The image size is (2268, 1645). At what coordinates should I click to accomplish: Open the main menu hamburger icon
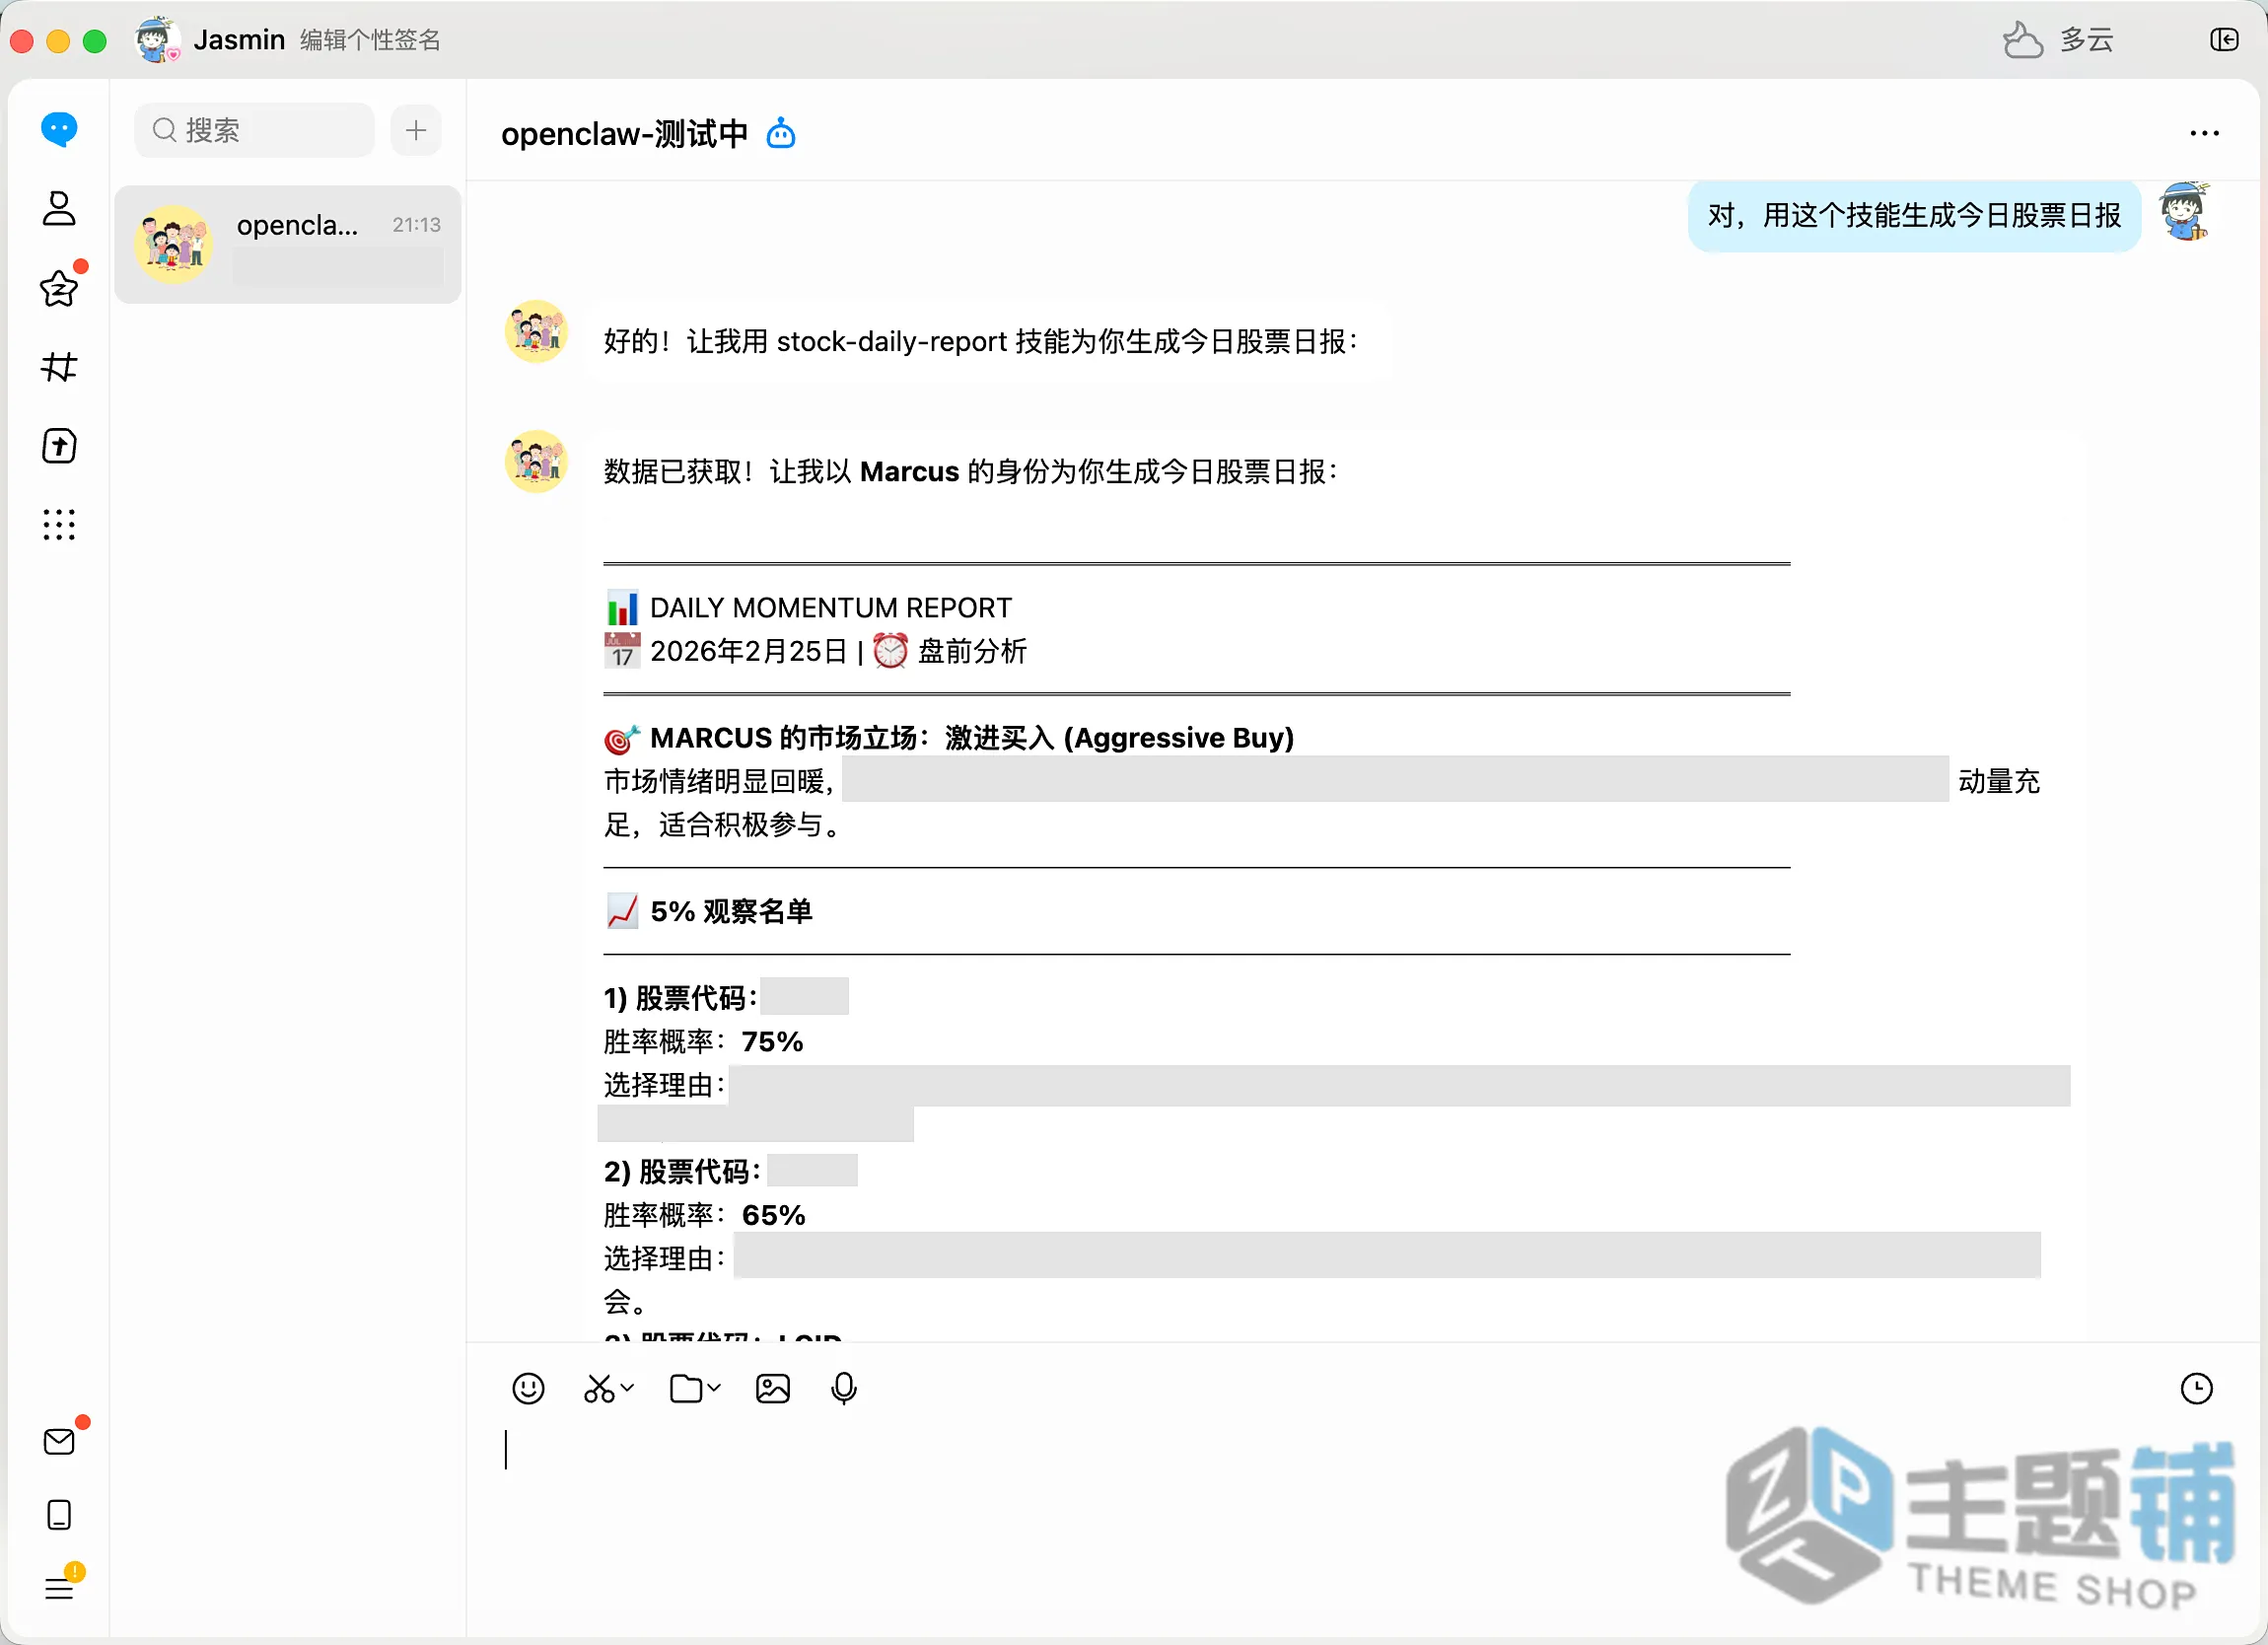coord(59,1588)
